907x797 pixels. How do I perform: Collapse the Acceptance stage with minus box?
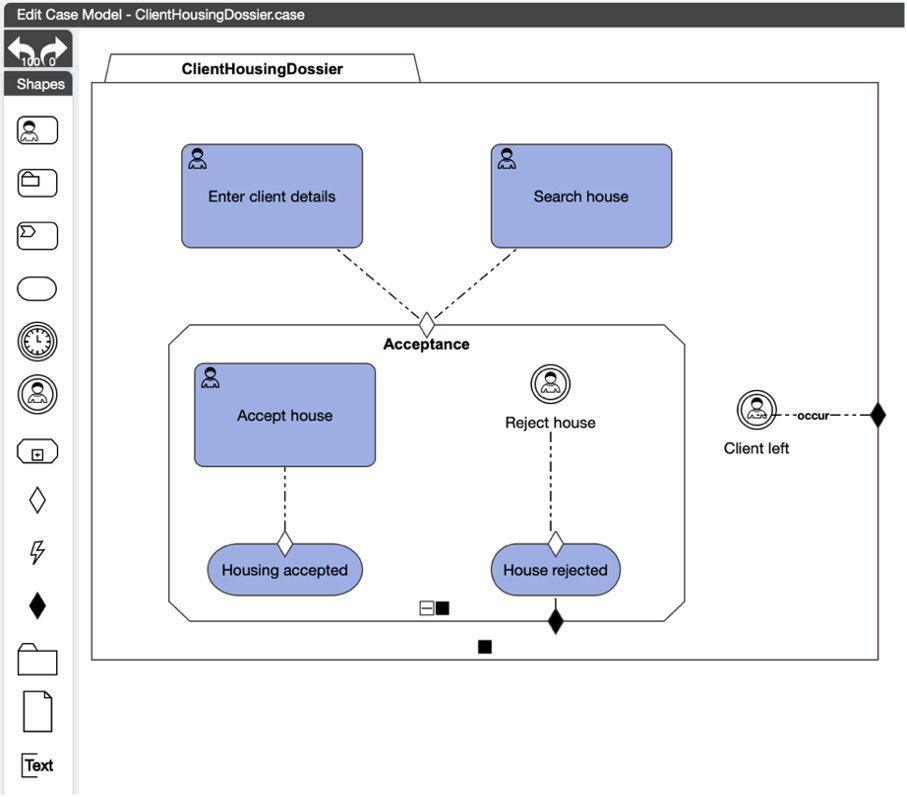pyautogui.click(x=427, y=608)
